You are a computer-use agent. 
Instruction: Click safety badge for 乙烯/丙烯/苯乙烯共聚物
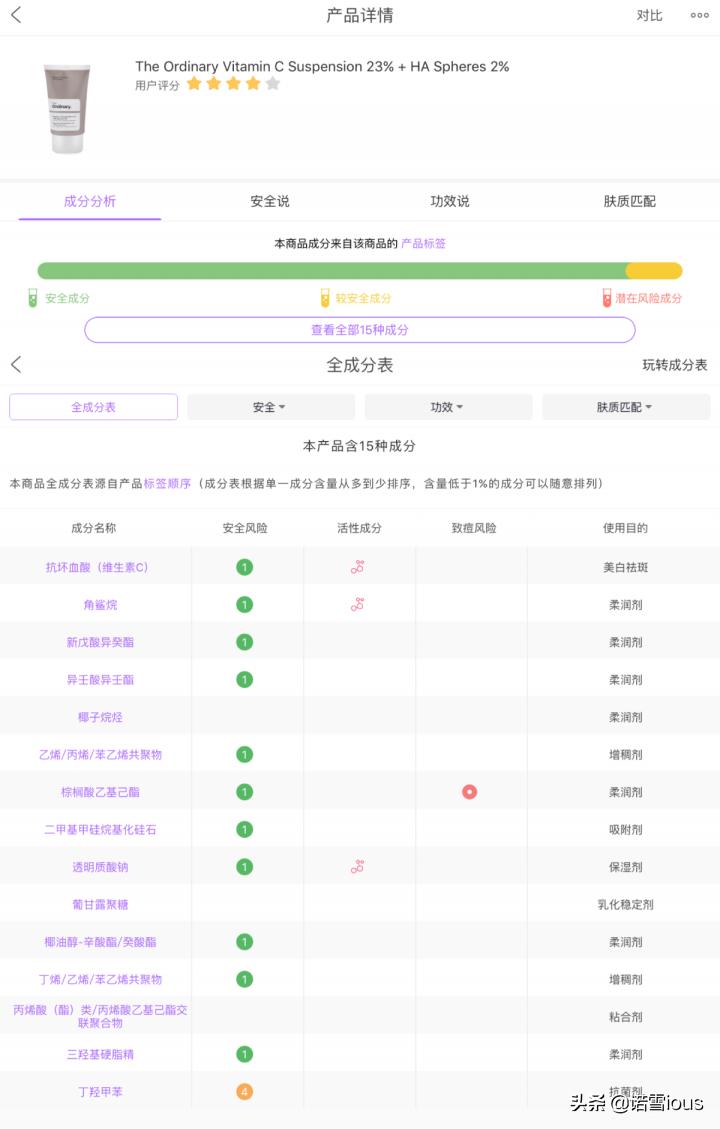245,755
